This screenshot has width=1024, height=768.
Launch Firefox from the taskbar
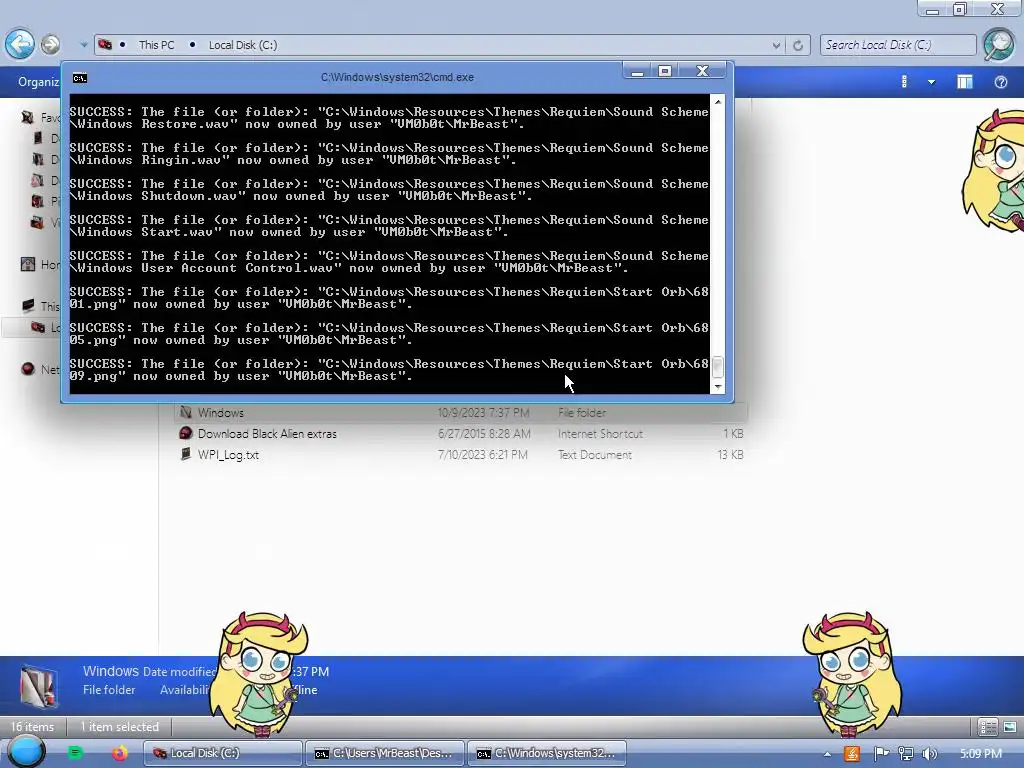[x=120, y=753]
